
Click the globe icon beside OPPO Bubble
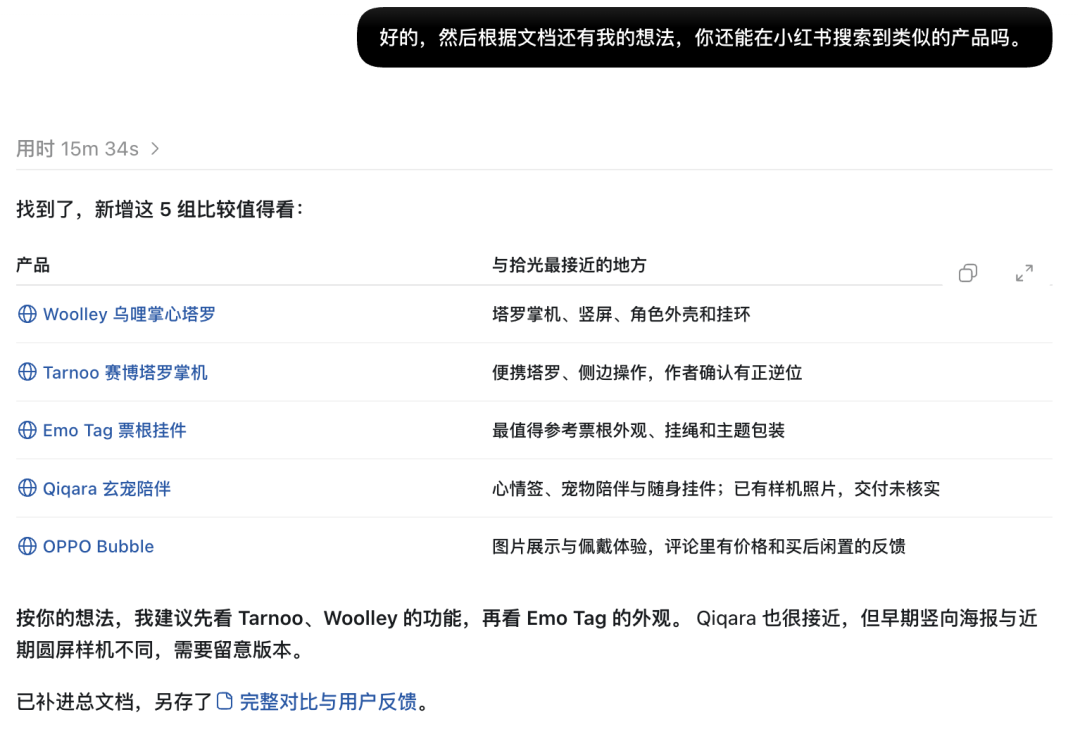point(27,546)
